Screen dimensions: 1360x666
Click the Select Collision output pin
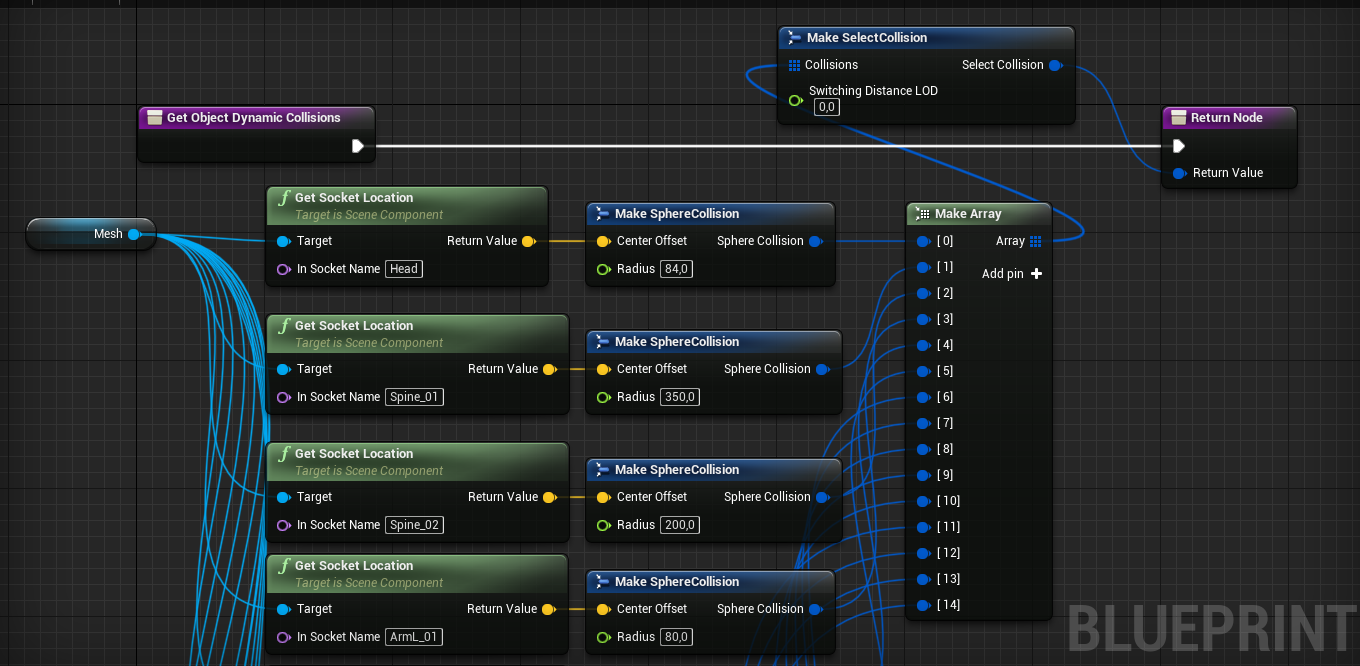click(1054, 65)
